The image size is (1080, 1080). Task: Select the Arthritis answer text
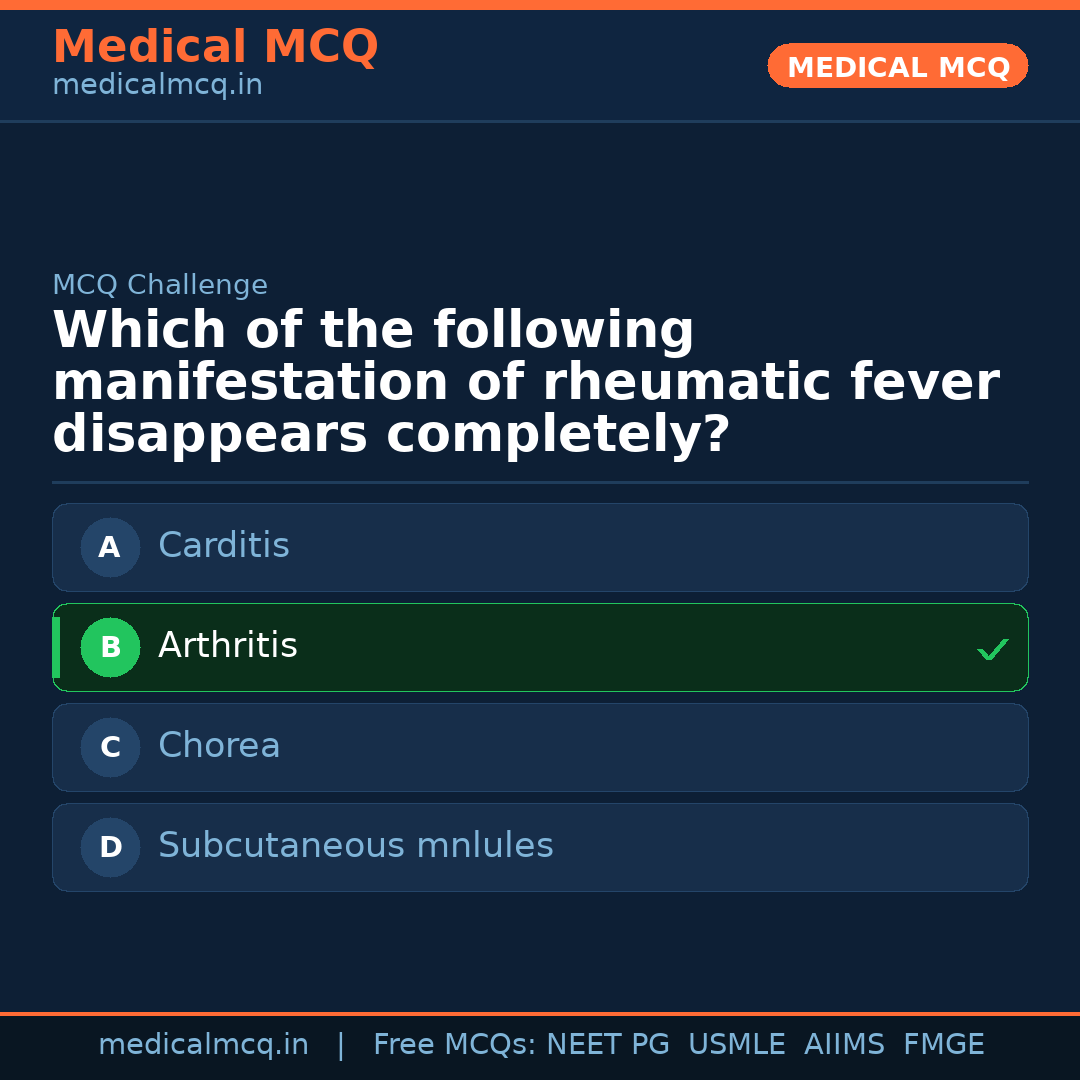tap(228, 646)
